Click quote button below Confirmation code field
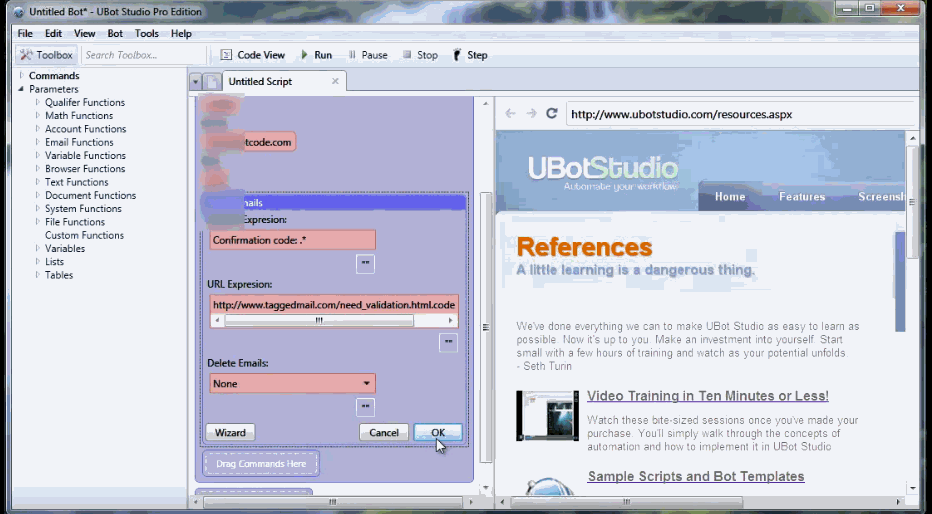The image size is (932, 514). point(365,264)
